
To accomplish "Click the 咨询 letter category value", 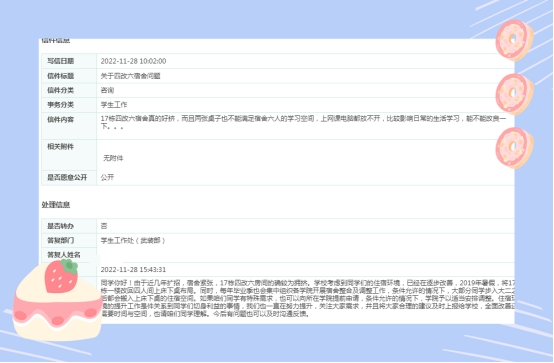I will tap(107, 90).
